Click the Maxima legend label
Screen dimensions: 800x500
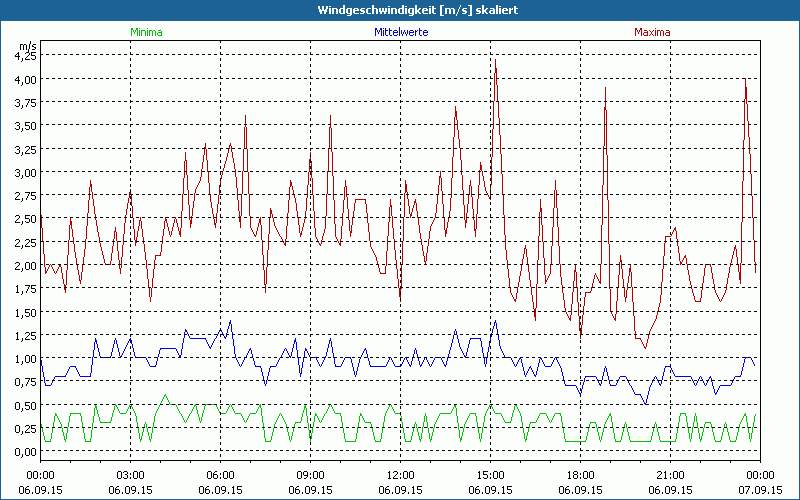pyautogui.click(x=653, y=32)
